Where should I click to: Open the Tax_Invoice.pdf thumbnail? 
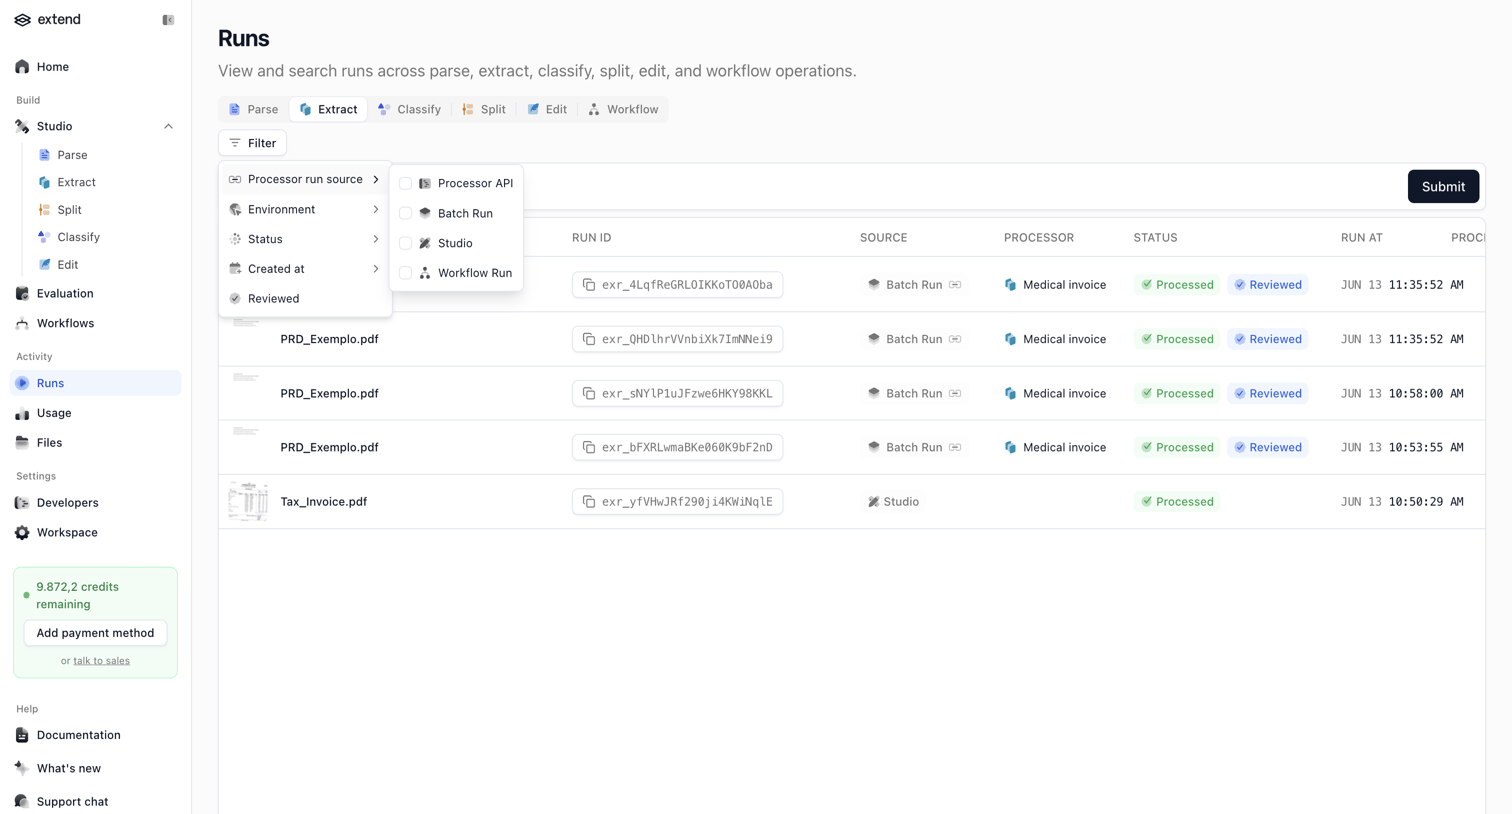coord(248,502)
